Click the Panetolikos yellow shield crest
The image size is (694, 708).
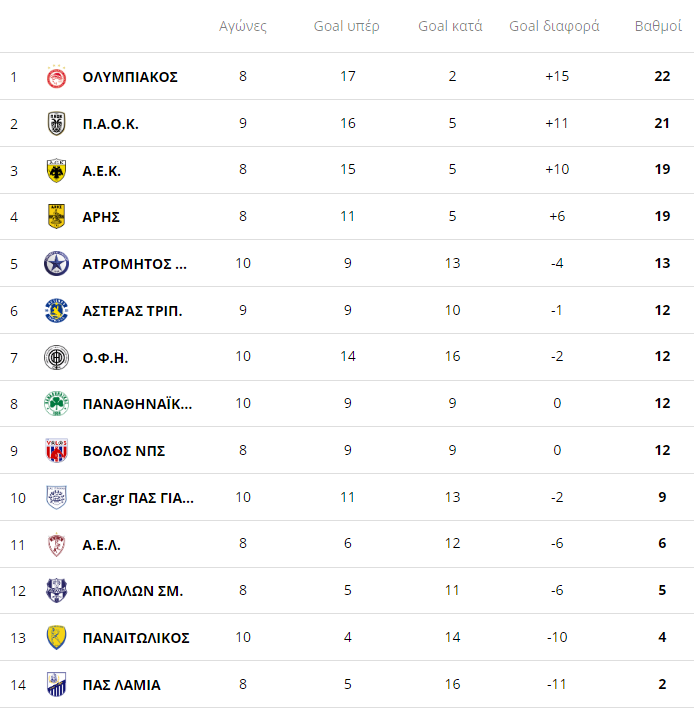pos(56,637)
